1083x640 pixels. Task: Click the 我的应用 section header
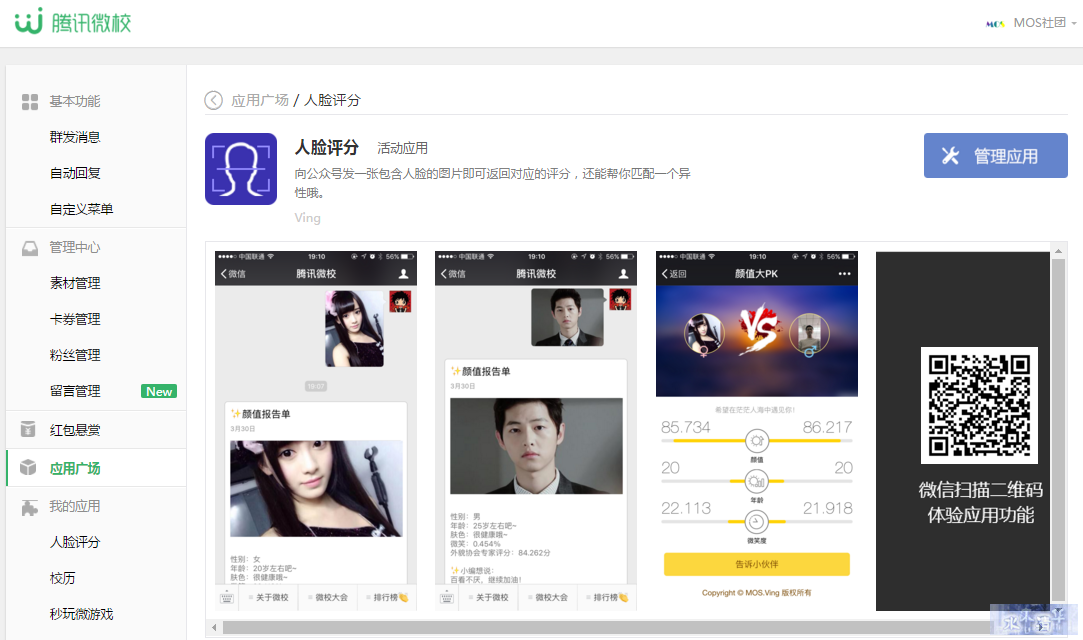point(75,506)
